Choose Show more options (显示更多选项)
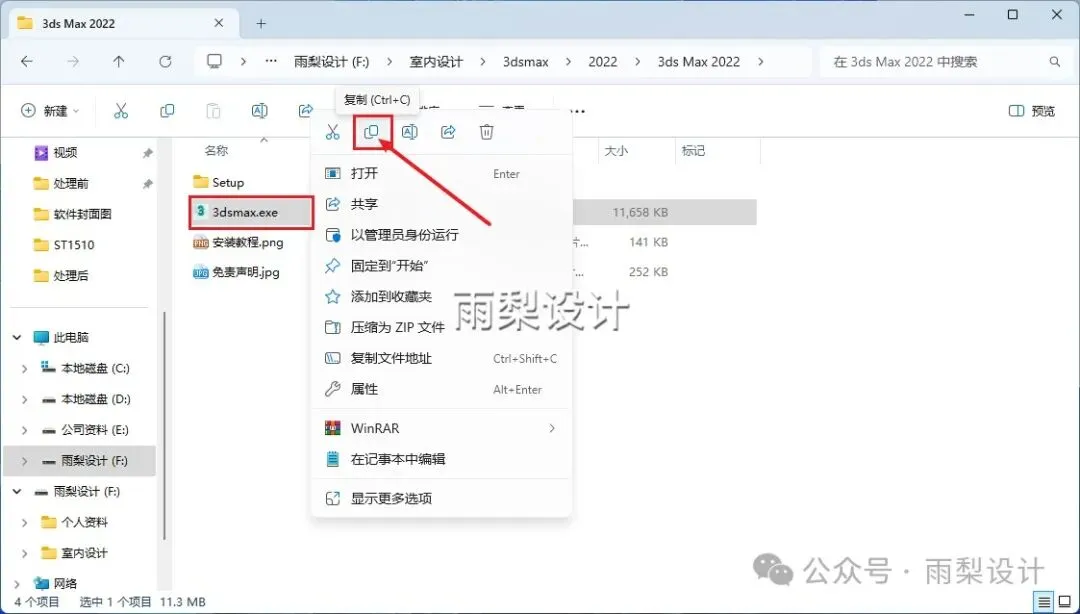 tap(441, 498)
